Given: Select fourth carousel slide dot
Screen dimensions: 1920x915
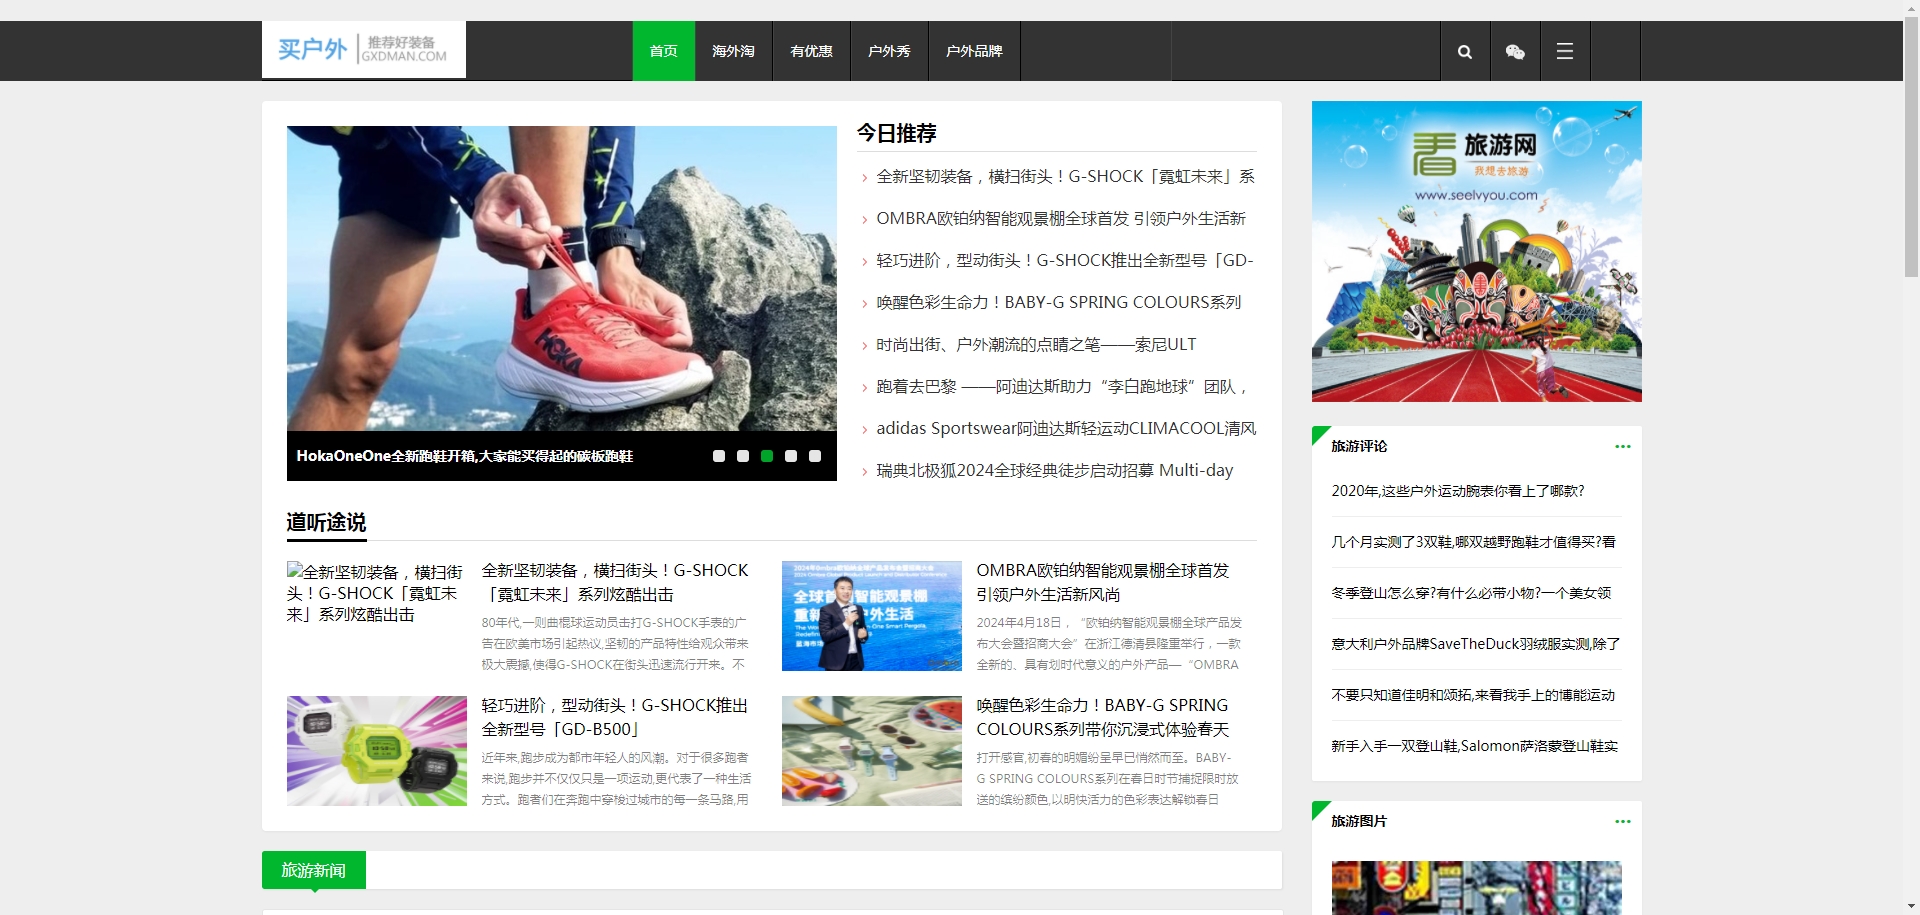Looking at the screenshot, I should point(790,456).
